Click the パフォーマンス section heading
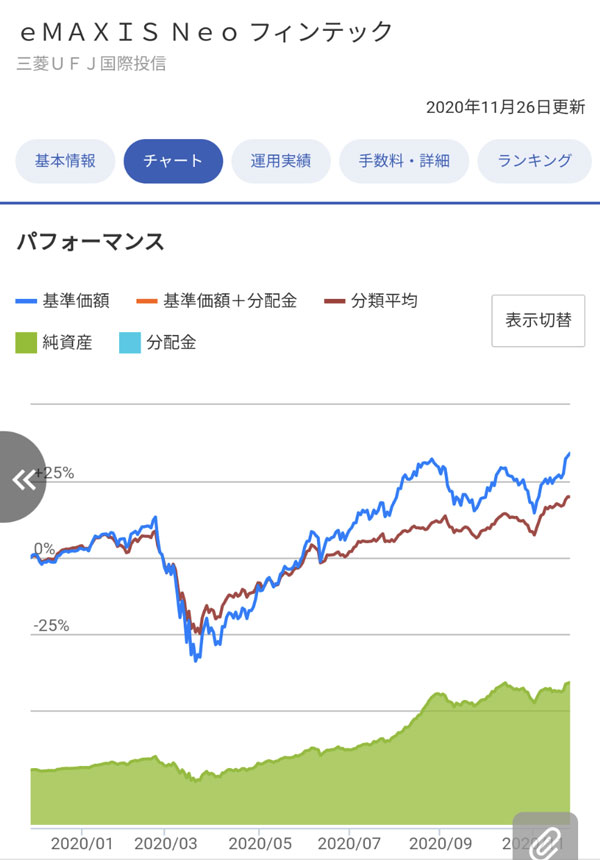The width and height of the screenshot is (600, 860). tap(90, 242)
